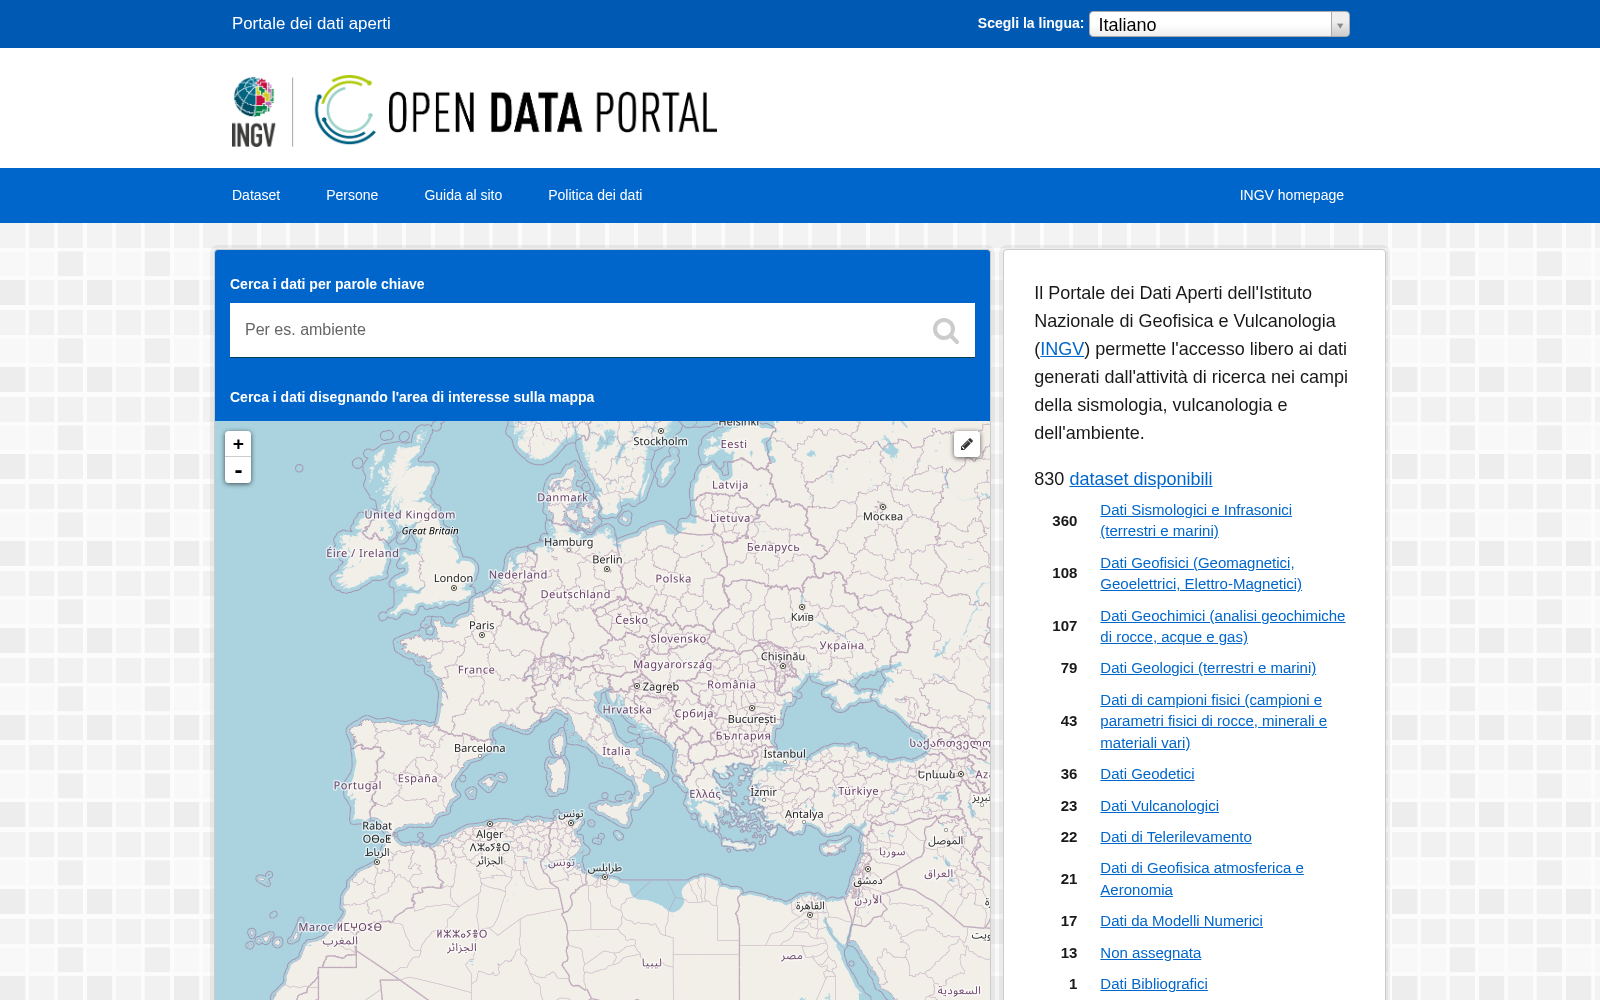Select the Italiano language combo box
The width and height of the screenshot is (1600, 1000).
pos(1219,24)
